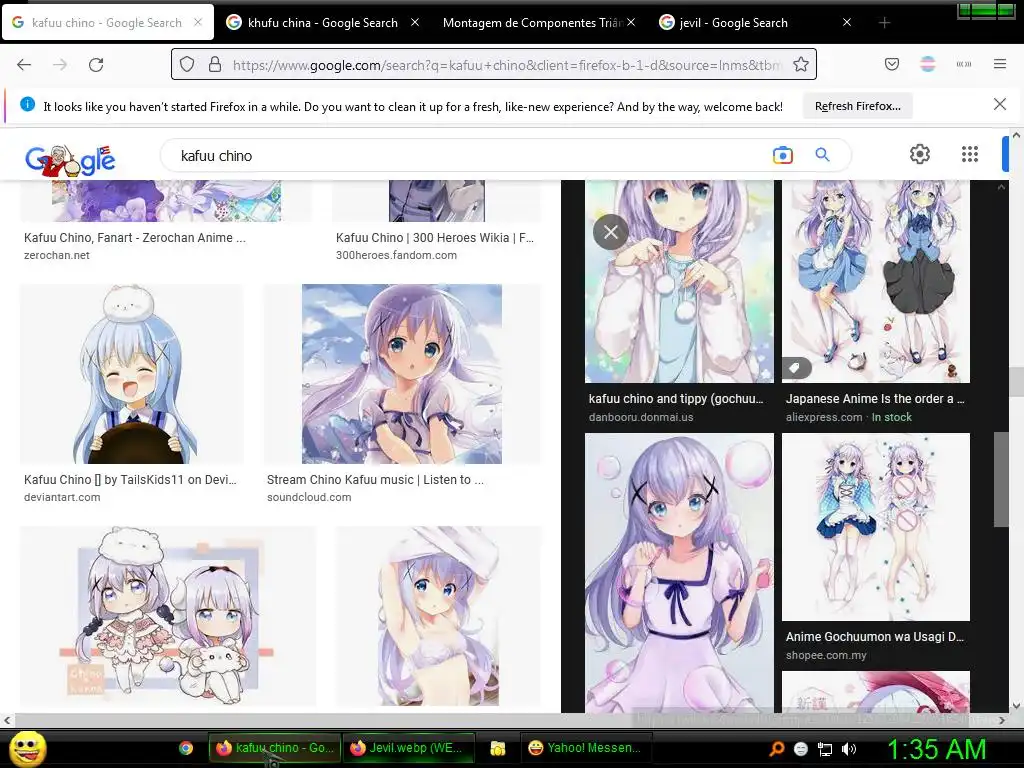1024x768 pixels.
Task: Click the preview panel scrollbar thumb
Action: point(1001,479)
